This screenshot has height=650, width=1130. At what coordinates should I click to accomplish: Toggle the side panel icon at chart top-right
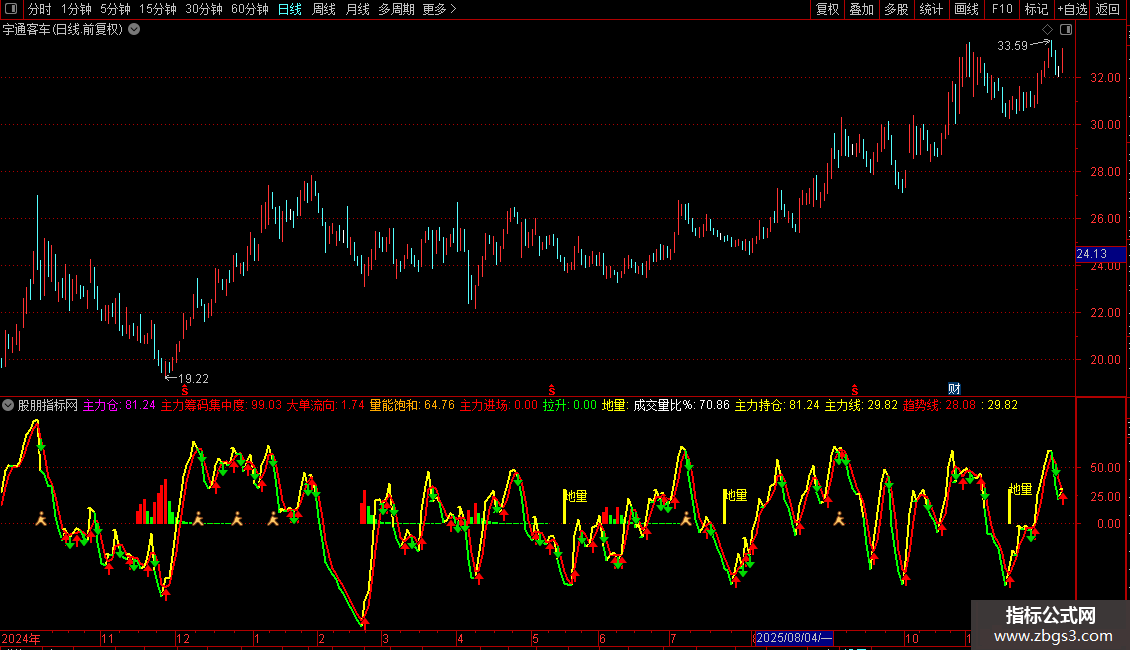1066,30
